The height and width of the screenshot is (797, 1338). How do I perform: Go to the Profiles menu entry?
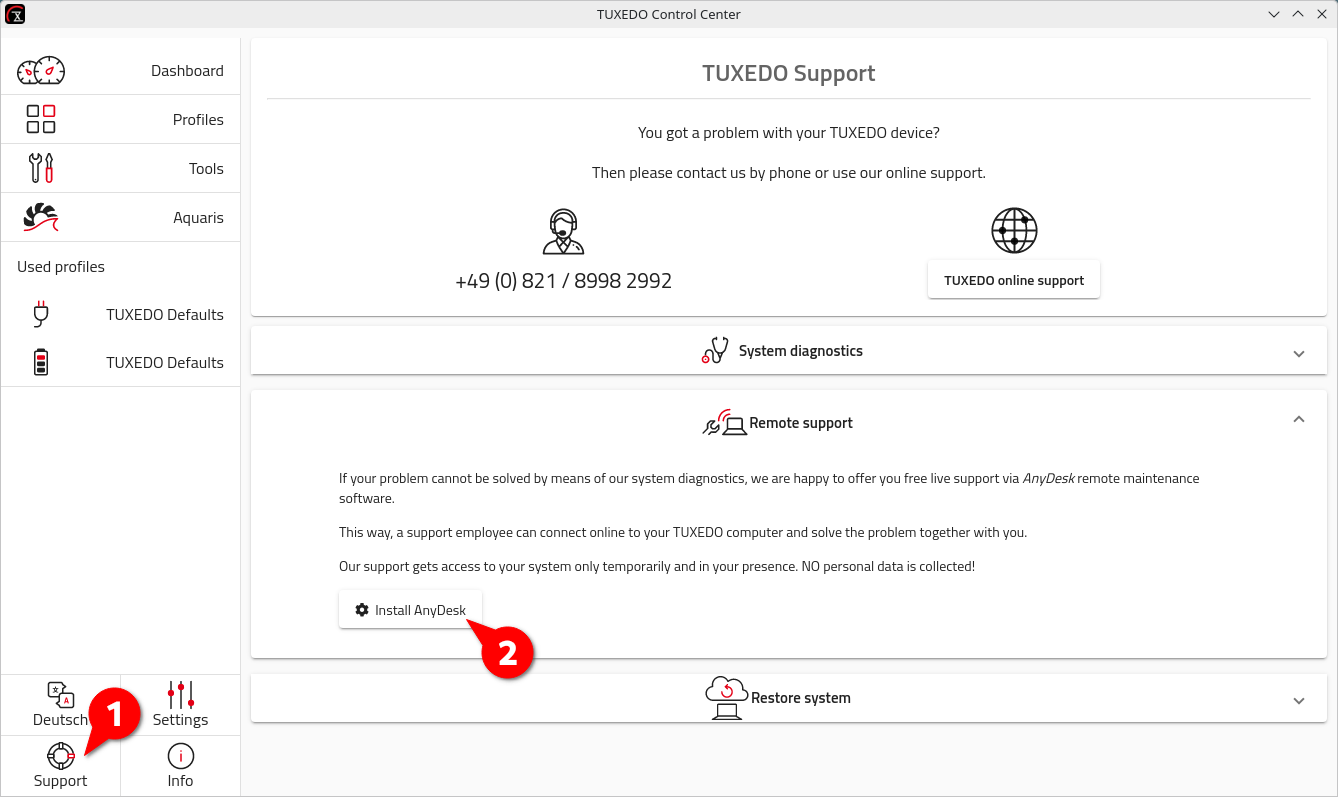click(120, 119)
